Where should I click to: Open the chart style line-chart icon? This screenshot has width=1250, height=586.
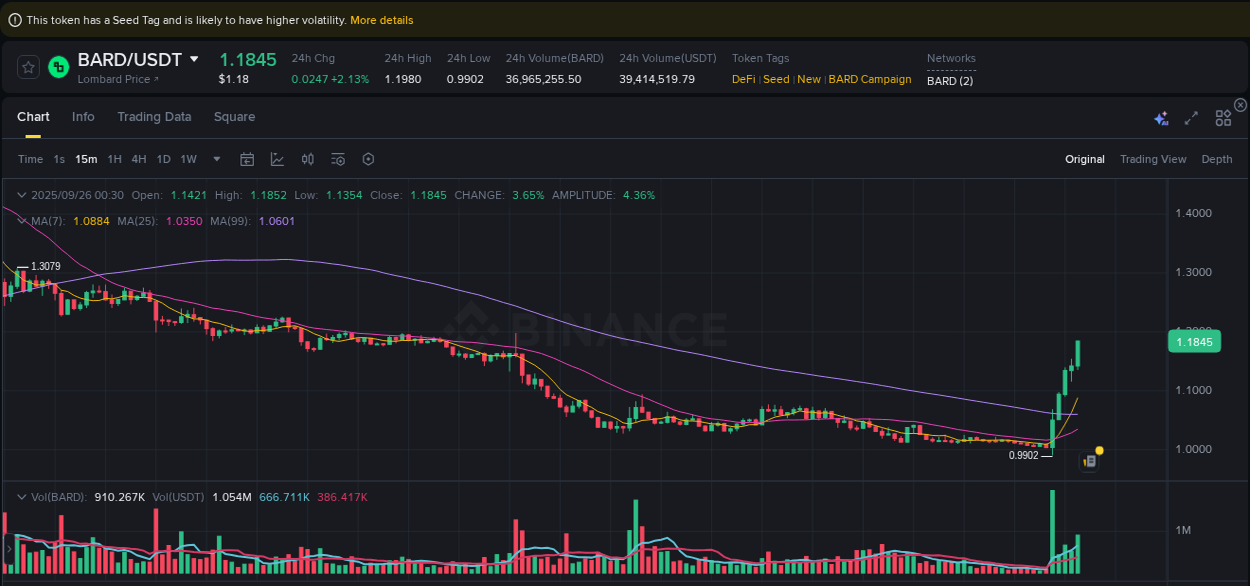276,159
